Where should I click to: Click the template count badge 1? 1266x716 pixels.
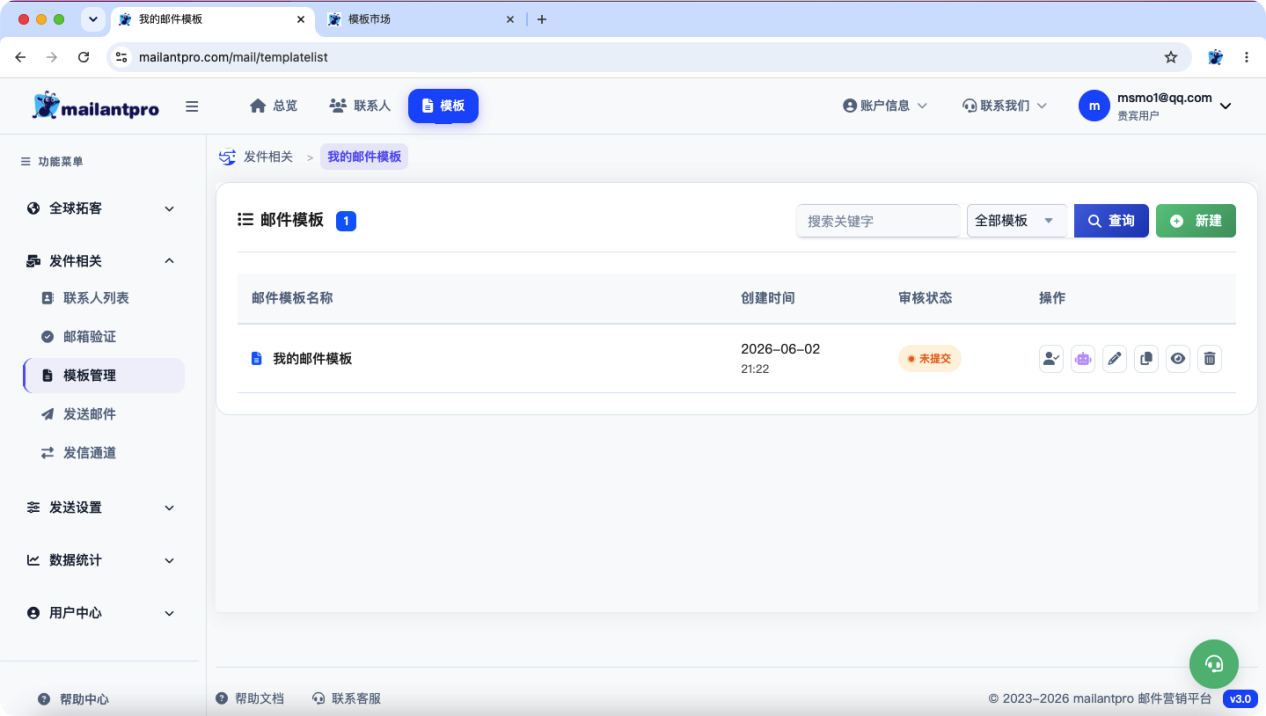click(346, 221)
